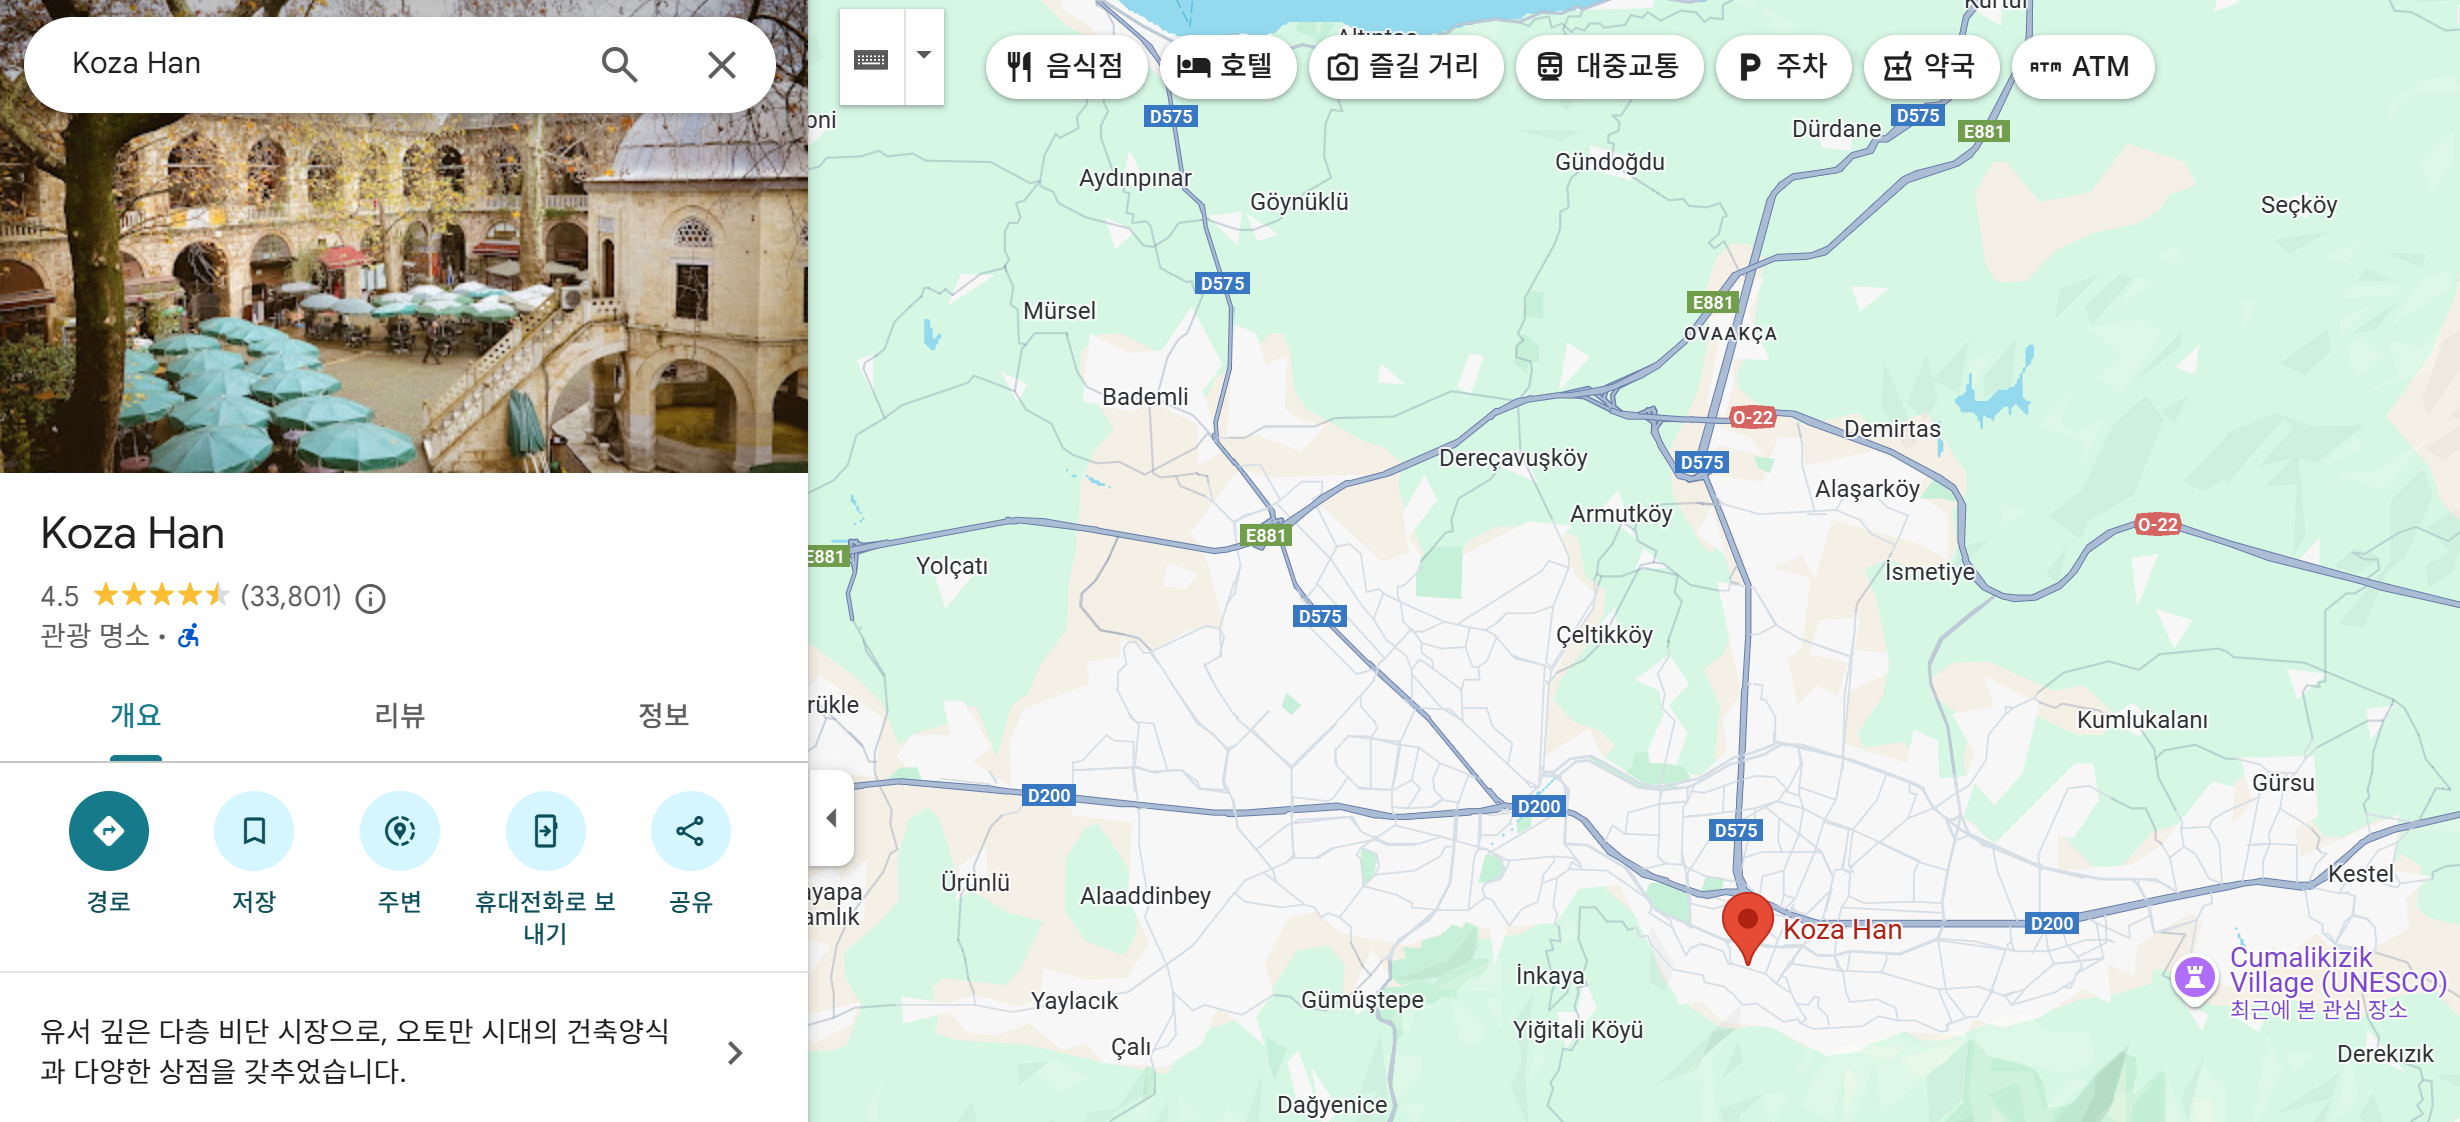Image resolution: width=2460 pixels, height=1122 pixels.
Task: Open the Nearby (주변) search icon
Action: click(x=400, y=831)
